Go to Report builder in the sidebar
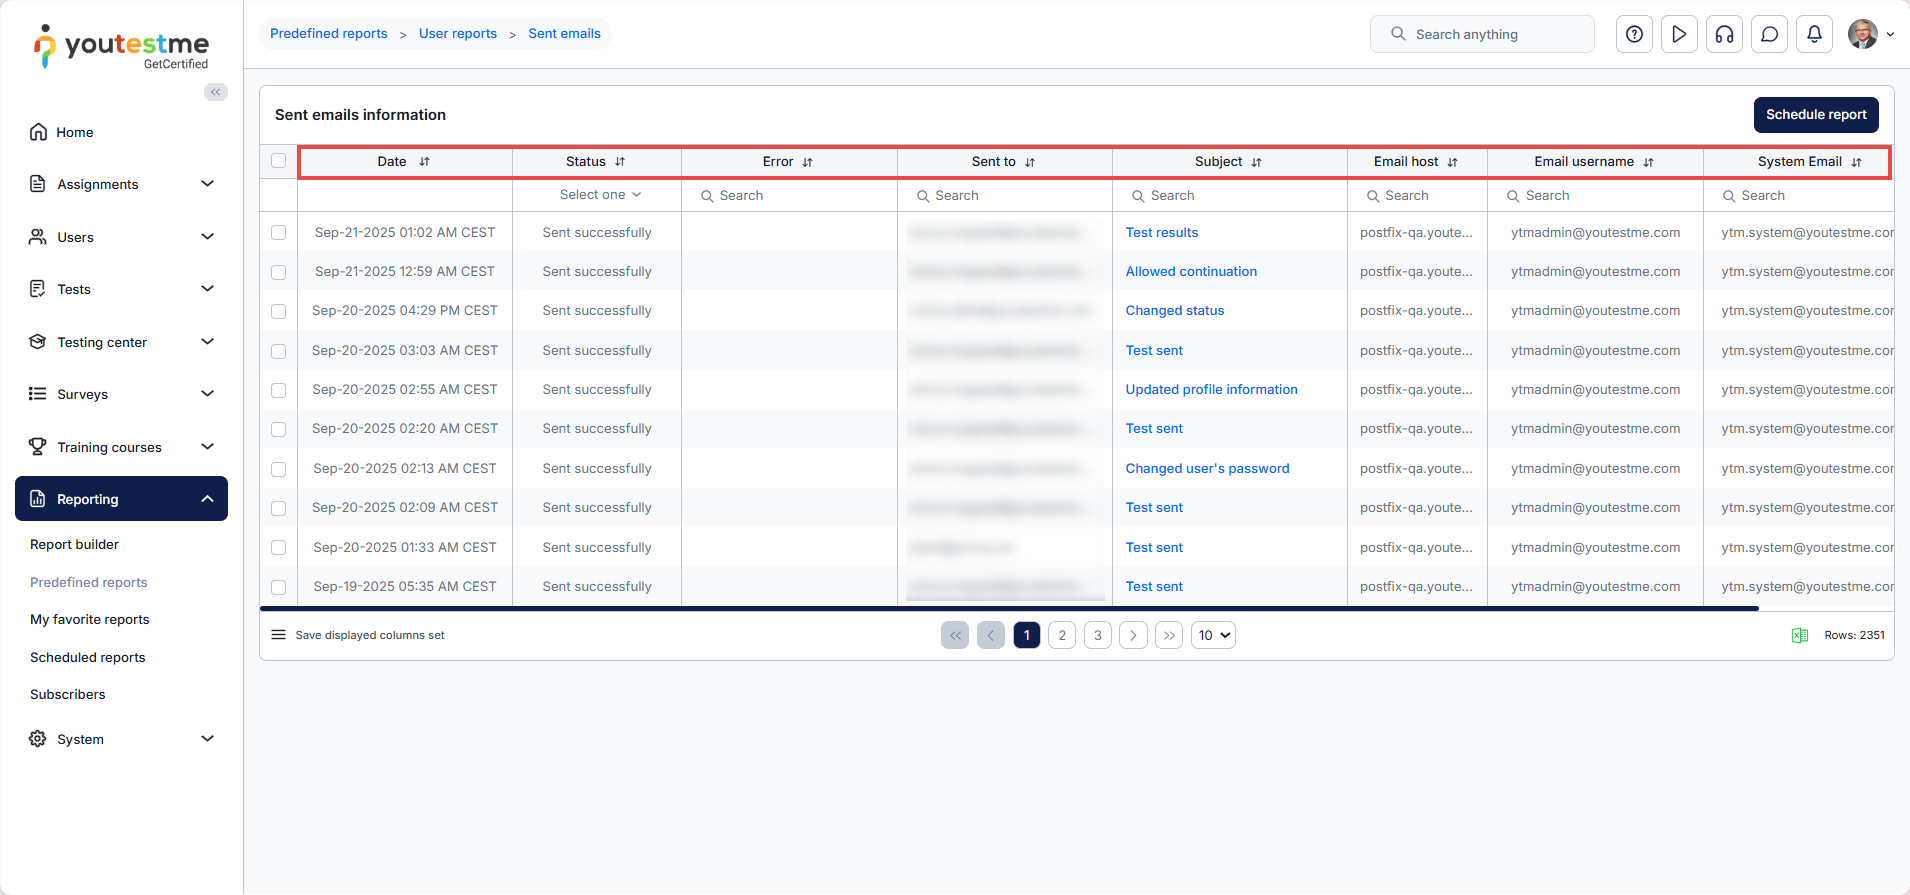Image resolution: width=1910 pixels, height=895 pixels. pos(74,544)
